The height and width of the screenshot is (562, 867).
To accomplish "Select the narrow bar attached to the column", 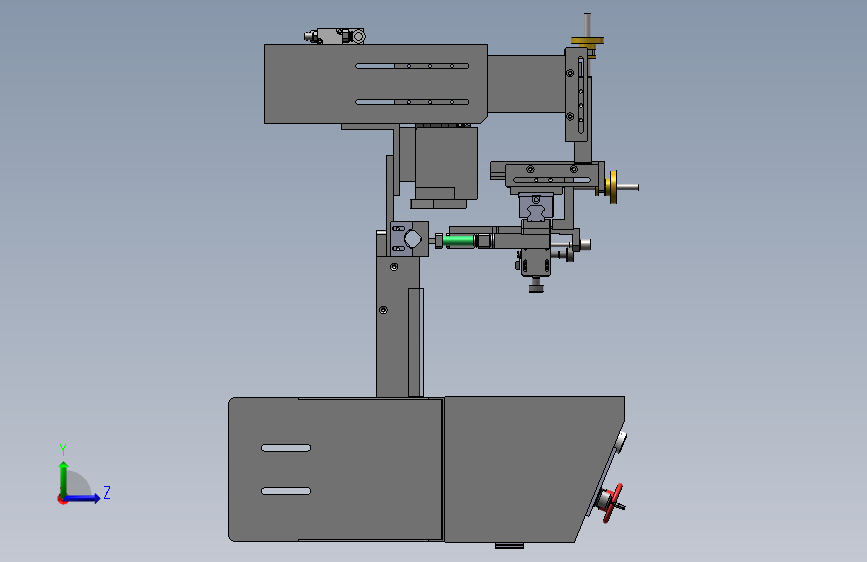I will point(416,342).
